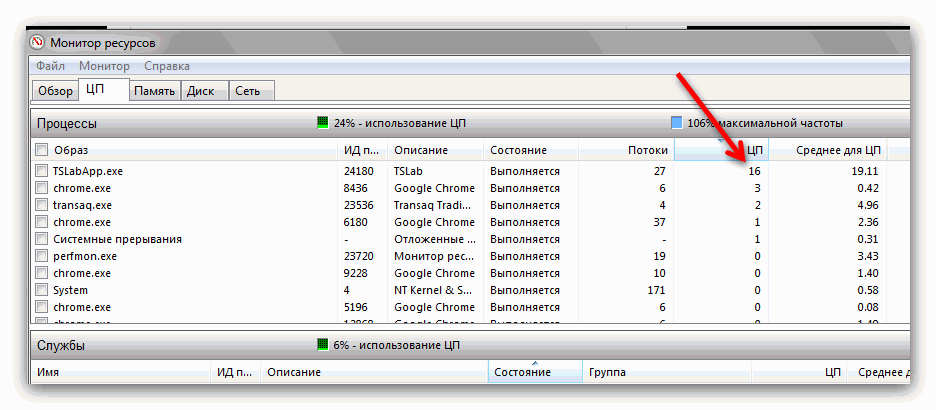Click the green CPU usage indicator in Процессы
Viewport: 936px width, 410px height.
(x=323, y=123)
